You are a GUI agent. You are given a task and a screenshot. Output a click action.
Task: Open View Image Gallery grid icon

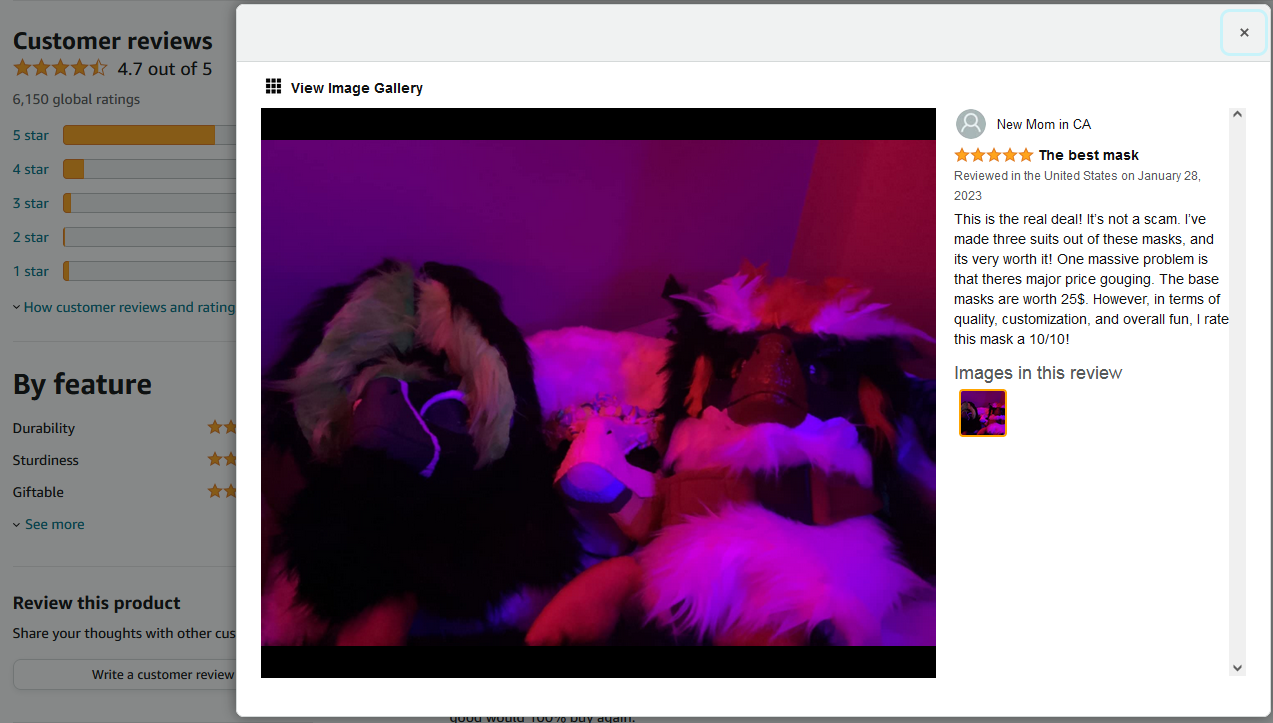click(x=273, y=87)
